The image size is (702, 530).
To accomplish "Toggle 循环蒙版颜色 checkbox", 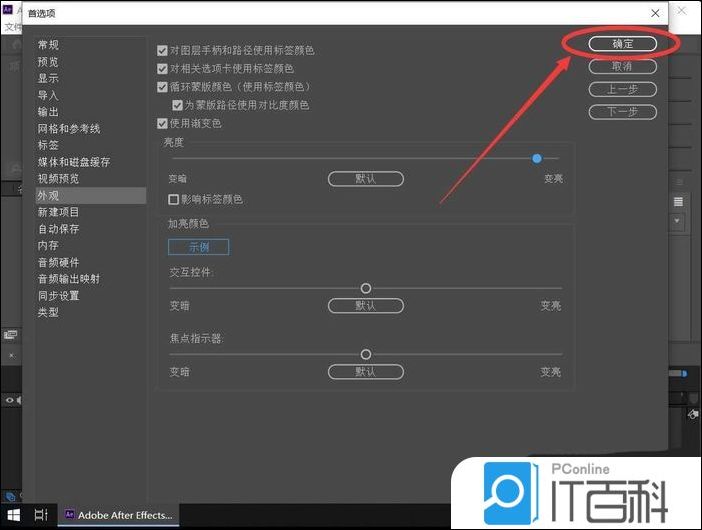I will coord(162,87).
